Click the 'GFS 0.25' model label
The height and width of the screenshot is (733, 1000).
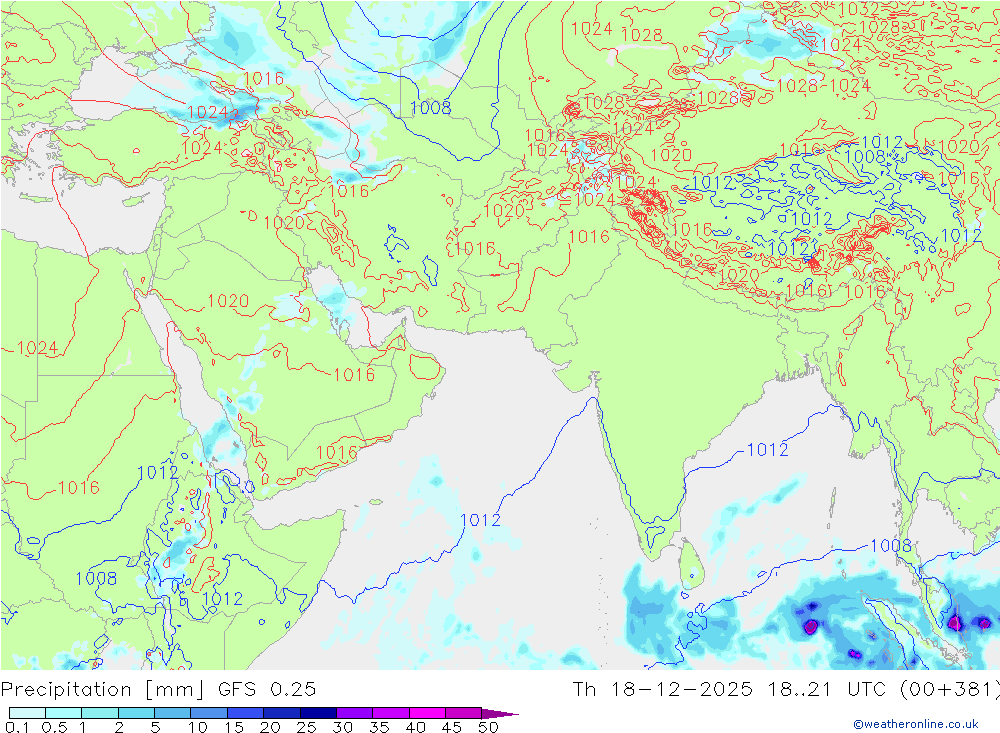267,690
